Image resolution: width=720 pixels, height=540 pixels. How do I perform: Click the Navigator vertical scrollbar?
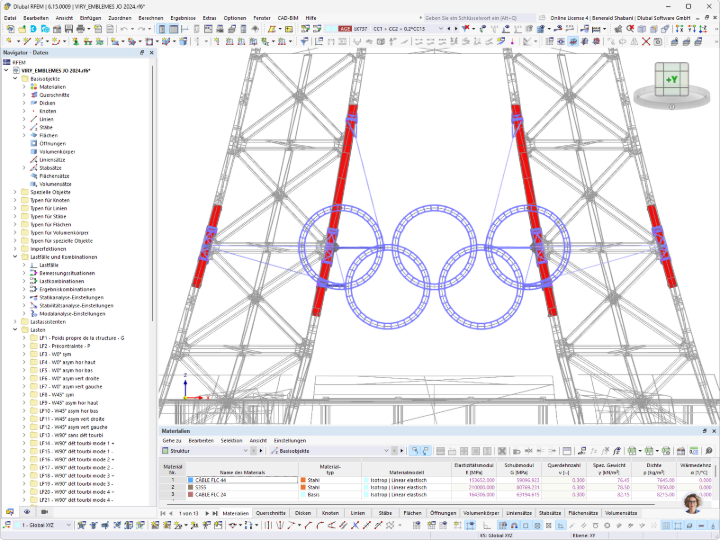(x=152, y=193)
